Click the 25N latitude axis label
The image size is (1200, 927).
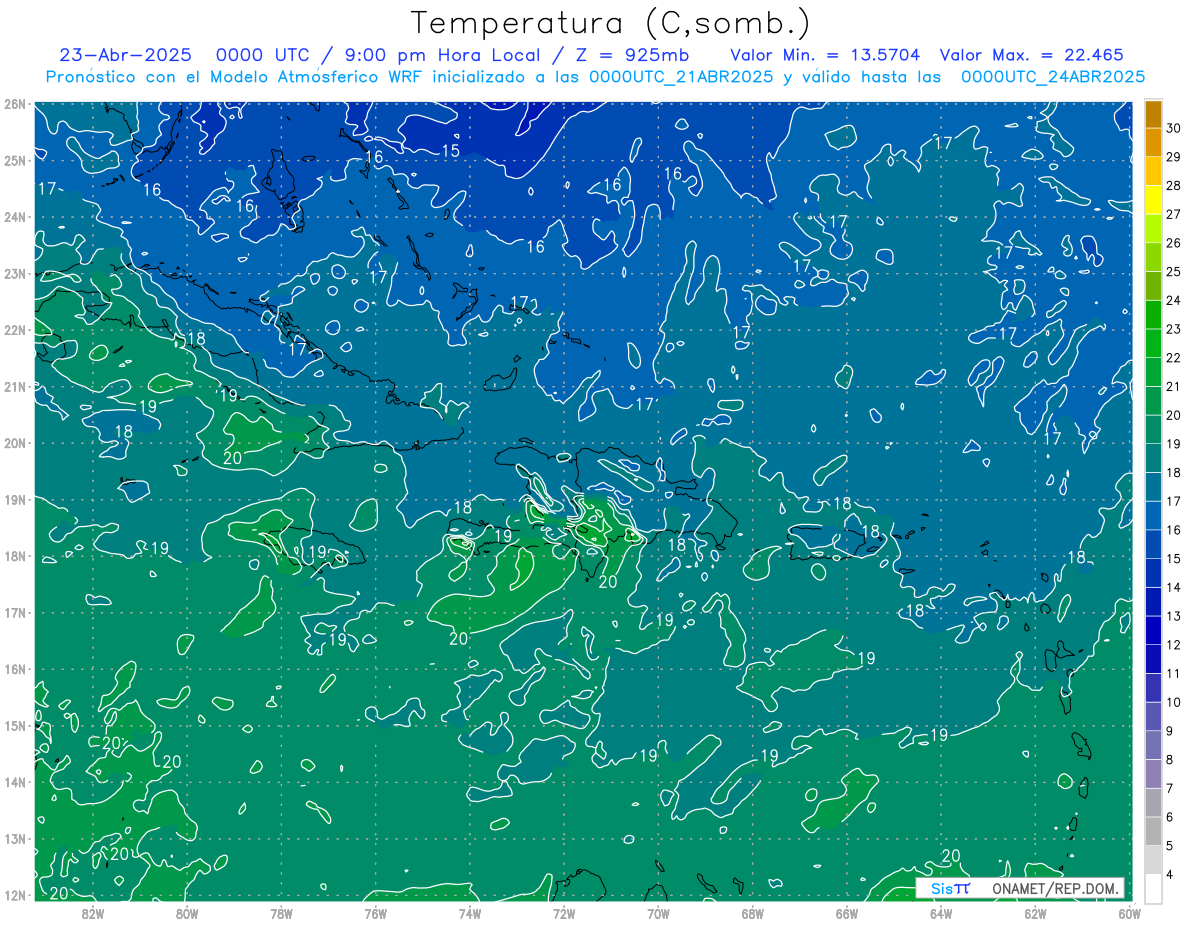click(x=14, y=161)
